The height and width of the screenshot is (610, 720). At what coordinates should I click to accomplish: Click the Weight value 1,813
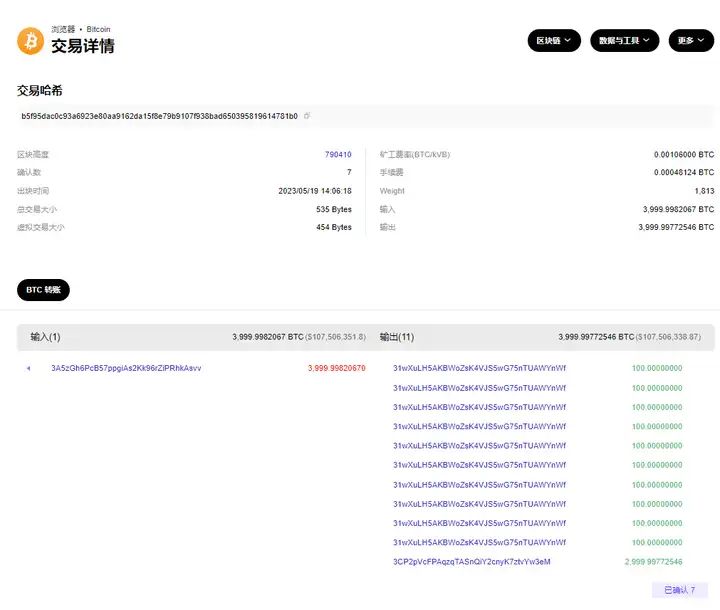[704, 191]
